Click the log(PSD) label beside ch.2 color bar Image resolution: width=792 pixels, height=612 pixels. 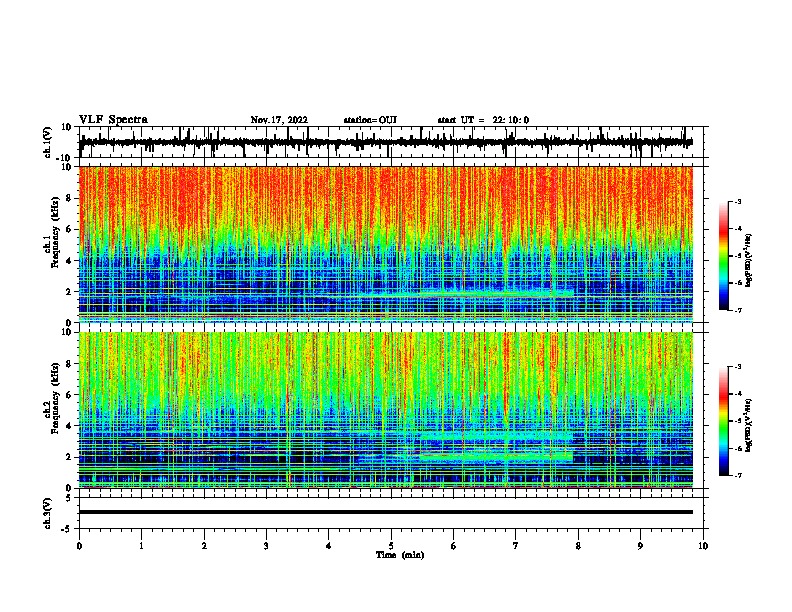click(x=749, y=426)
